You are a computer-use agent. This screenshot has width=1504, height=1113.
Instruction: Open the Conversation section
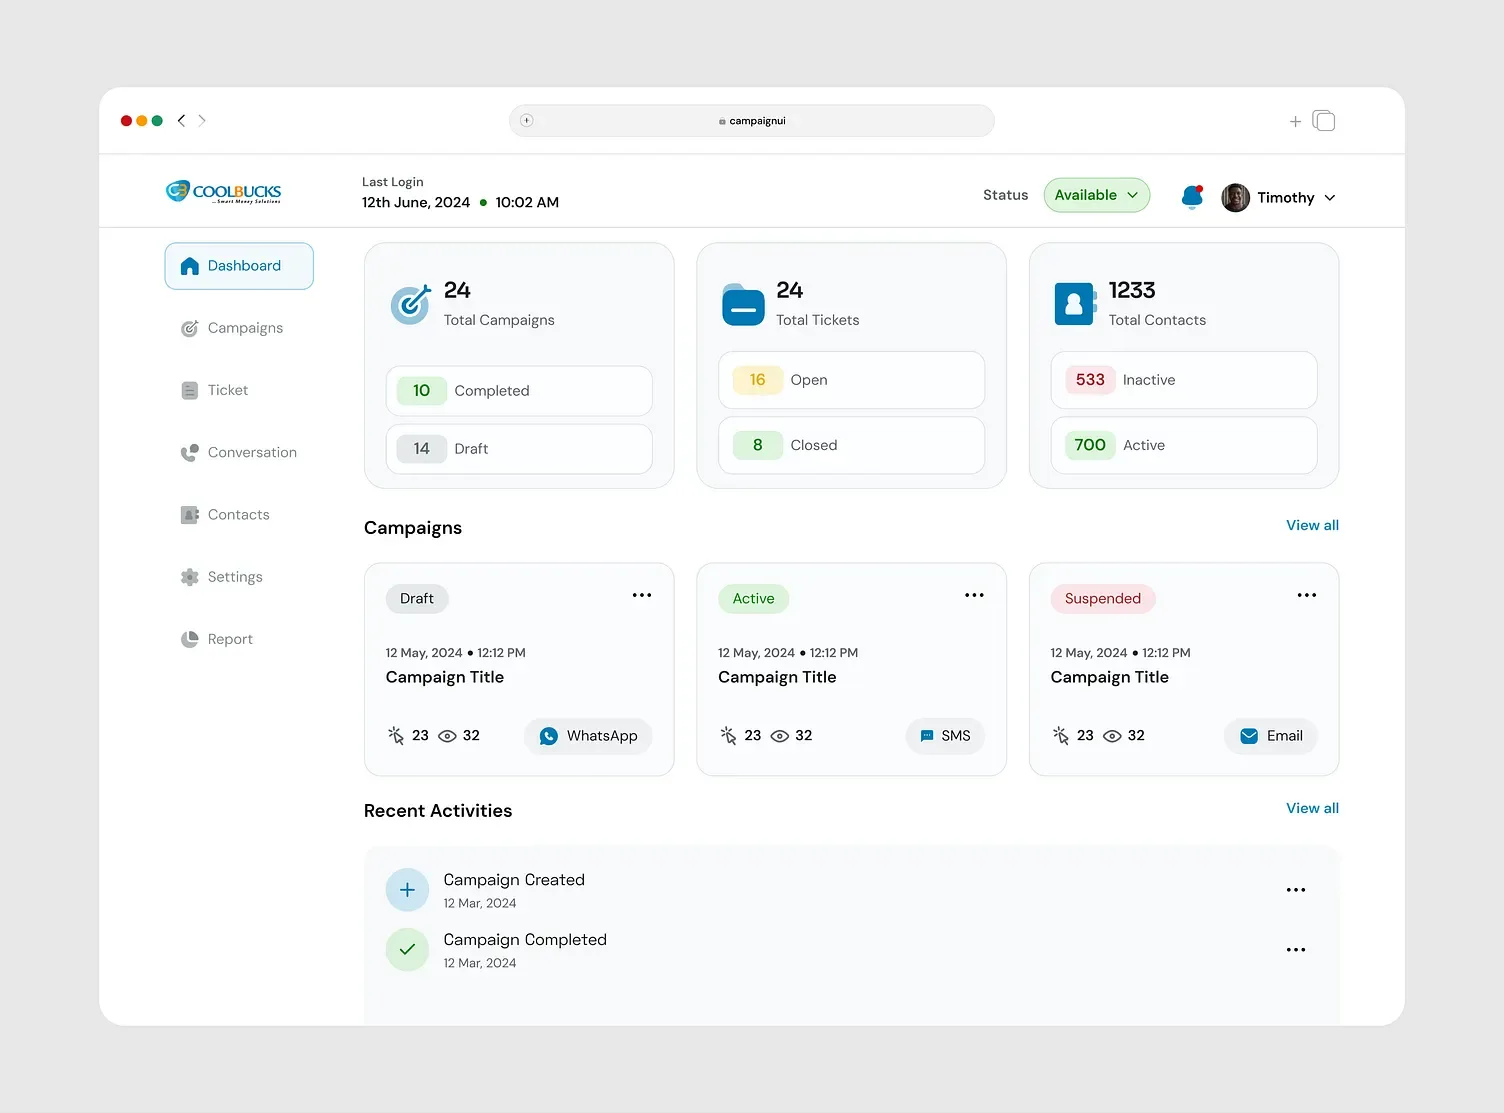[239, 452]
